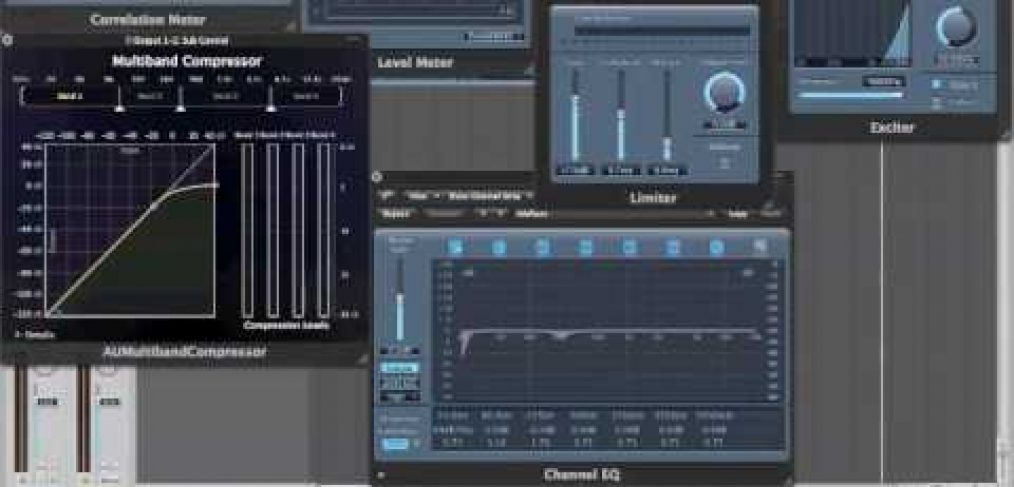The image size is (1014, 487).
Task: Click the Exciter frequency slider
Action: (850, 95)
